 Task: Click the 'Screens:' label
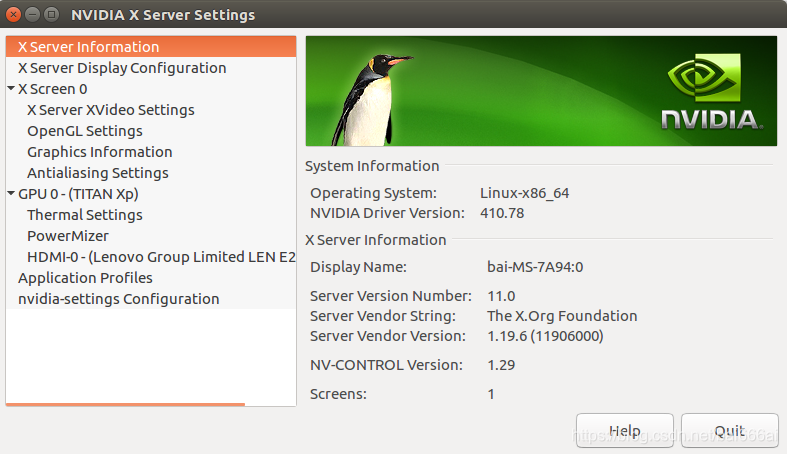coord(338,394)
